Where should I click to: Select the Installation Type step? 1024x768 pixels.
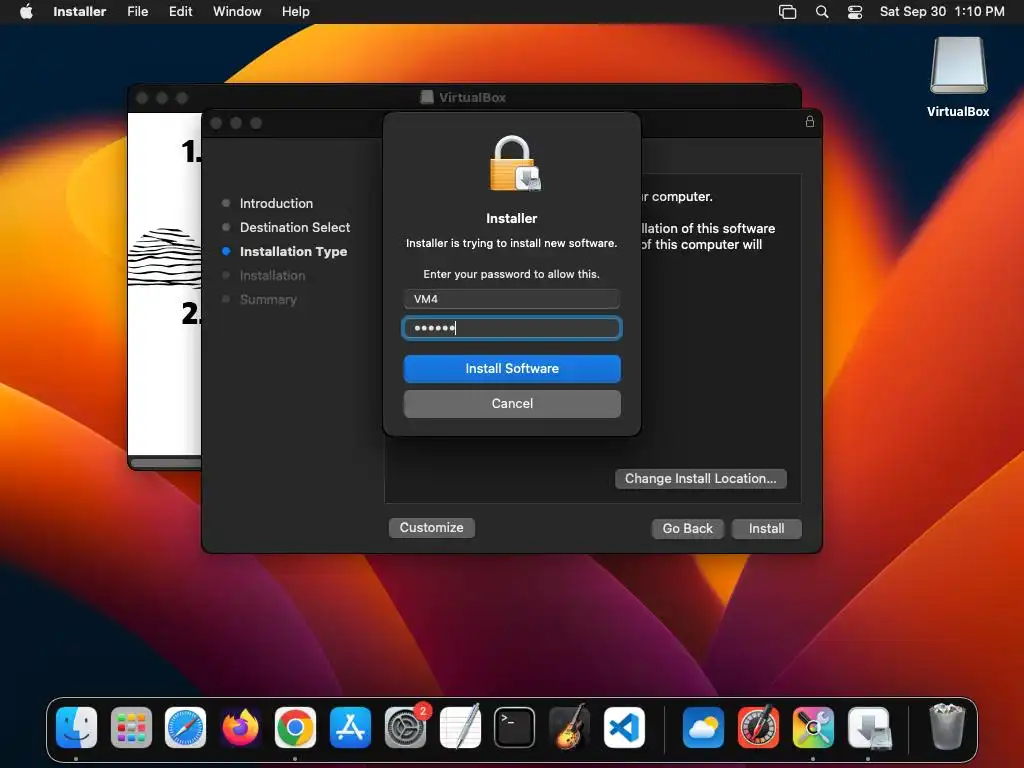[x=293, y=251]
